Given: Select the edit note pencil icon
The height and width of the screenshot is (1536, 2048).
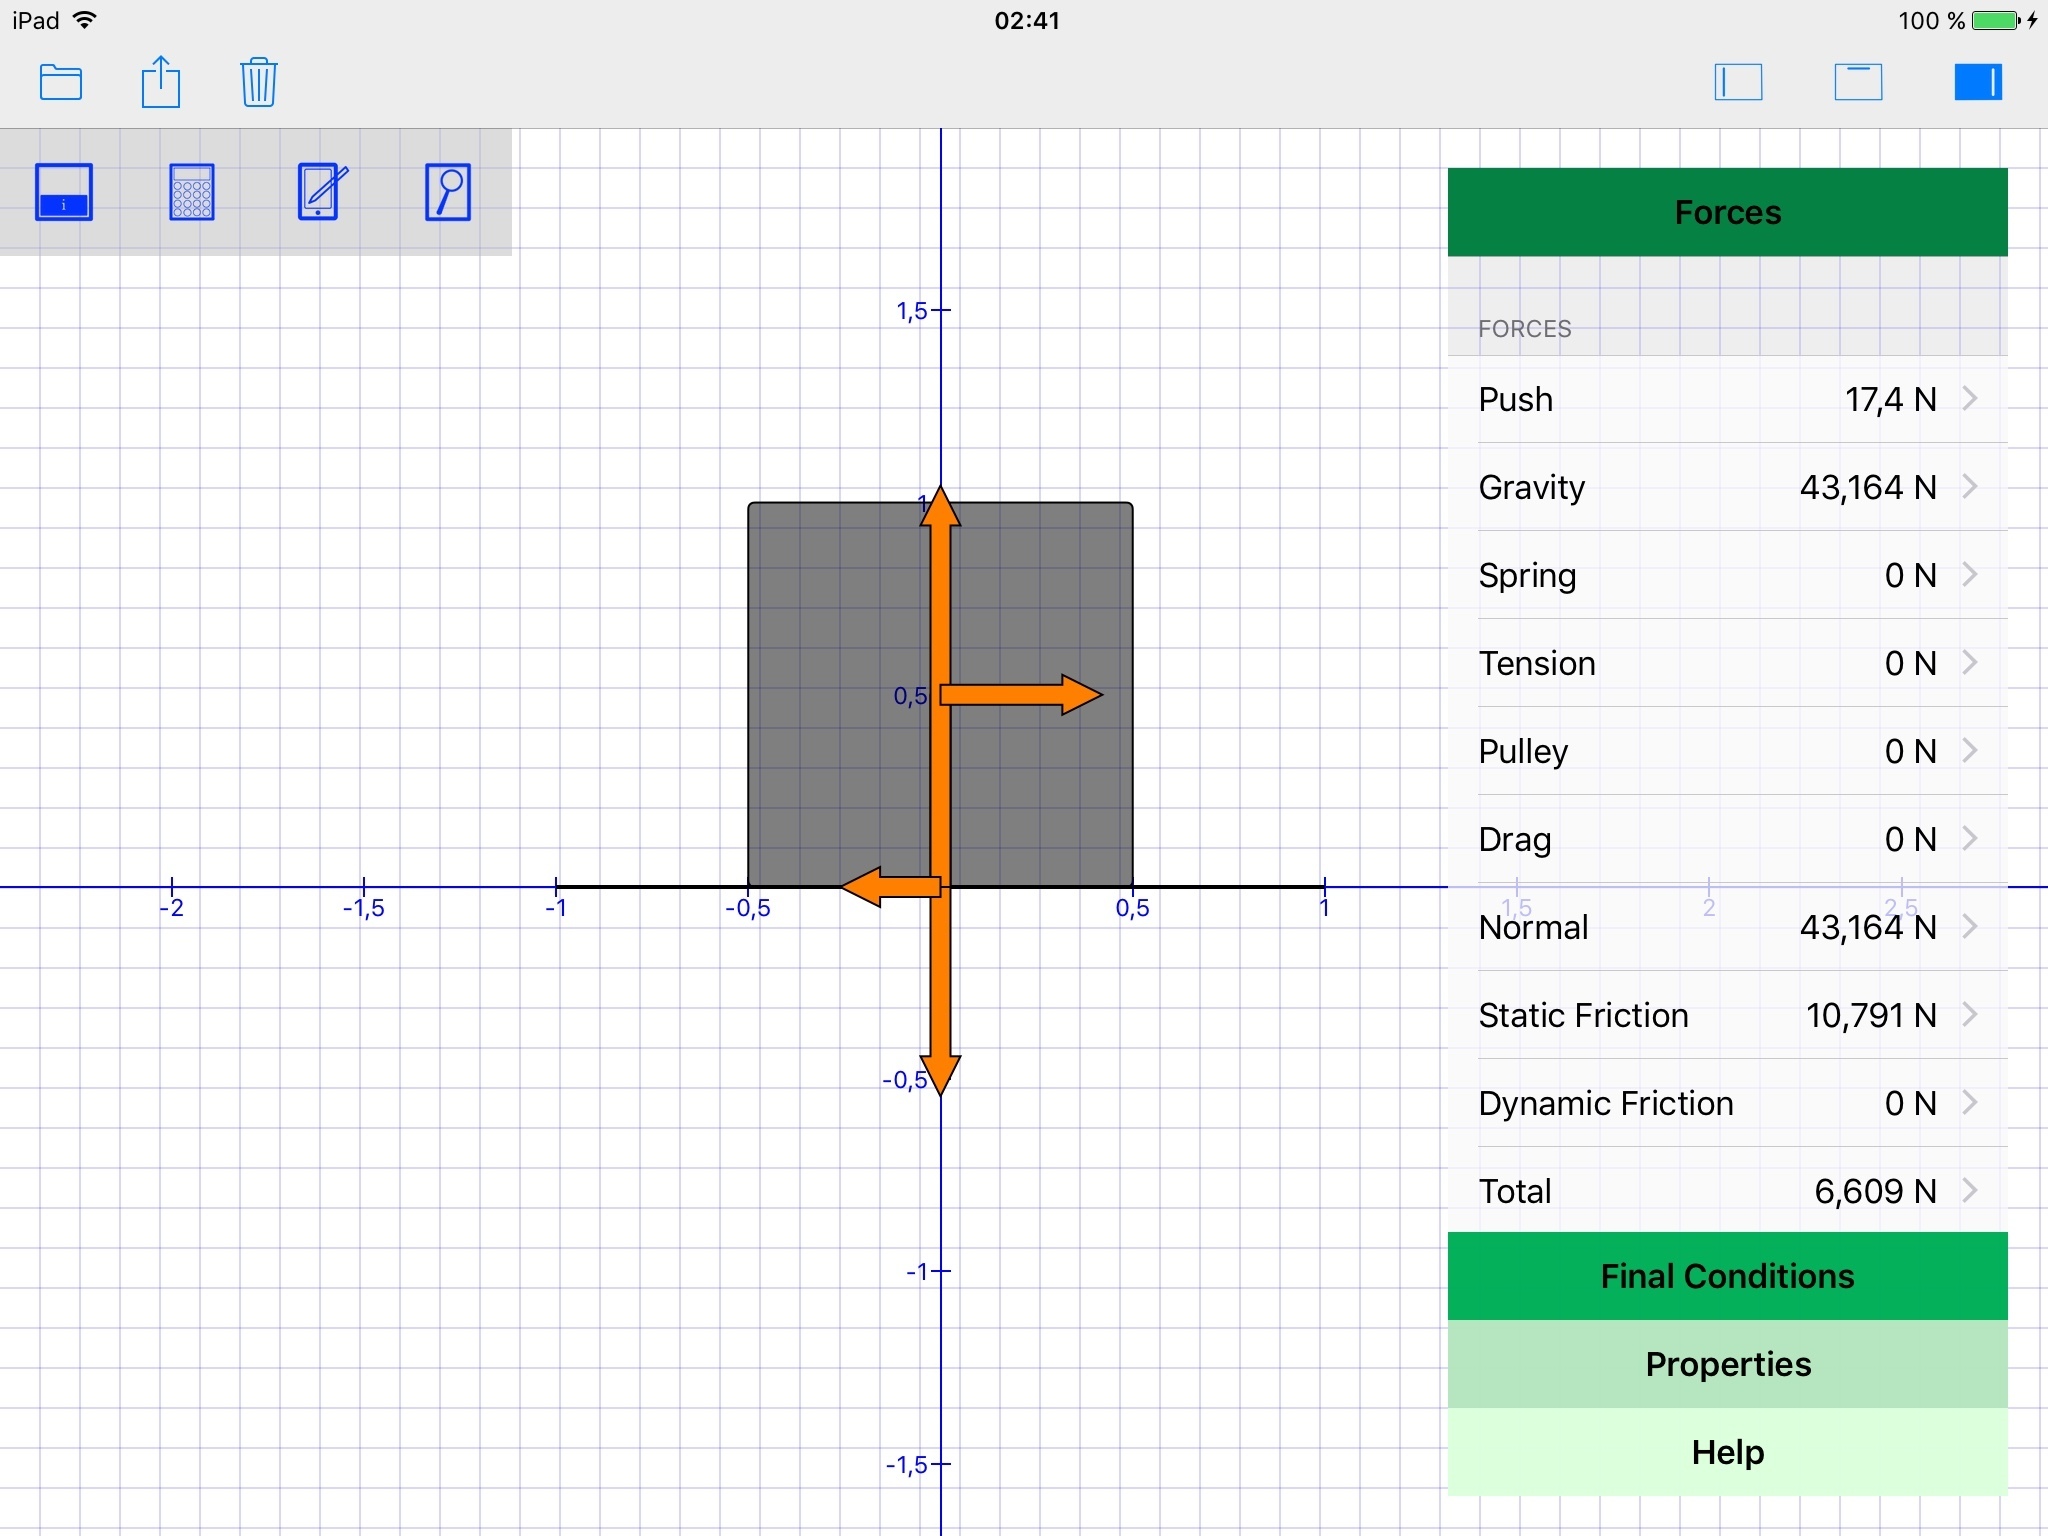Looking at the screenshot, I should [x=321, y=192].
